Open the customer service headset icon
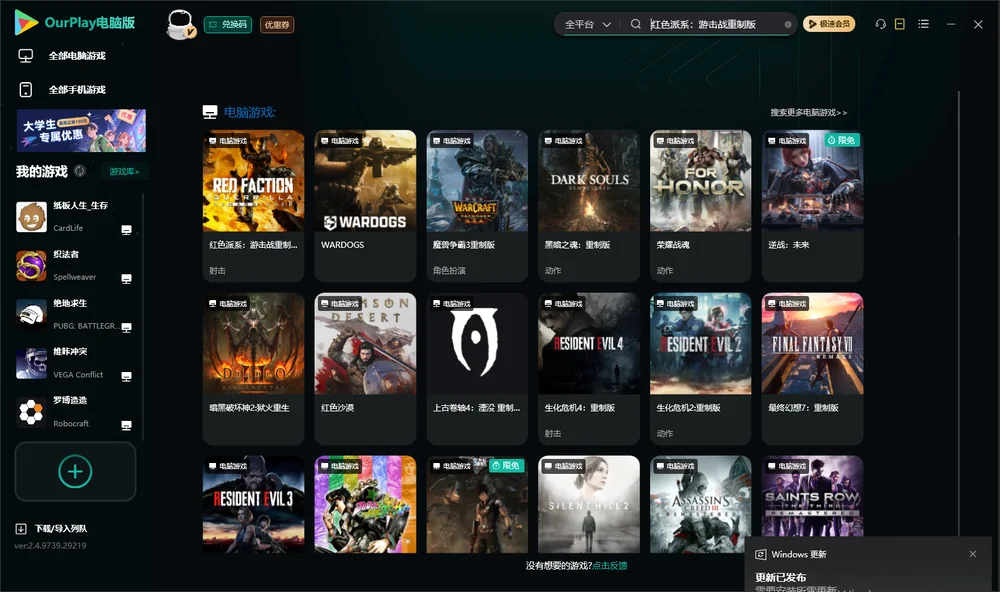The width and height of the screenshot is (1000, 592). click(880, 24)
